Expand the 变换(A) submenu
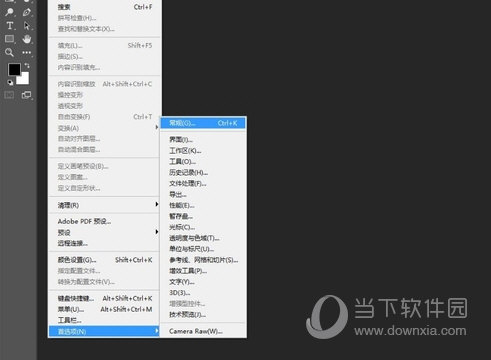Image resolution: width=491 pixels, height=360 pixels. [105, 128]
